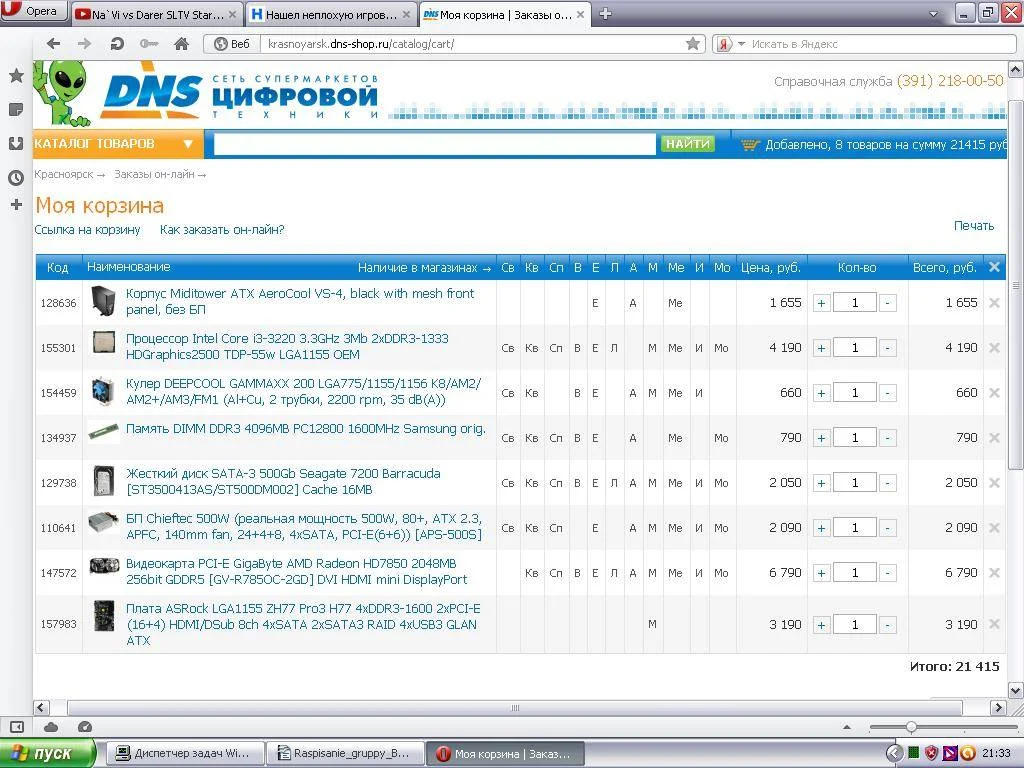Open the toggle panel icon in status bar
Image resolution: width=1024 pixels, height=768 pixels.
17,727
